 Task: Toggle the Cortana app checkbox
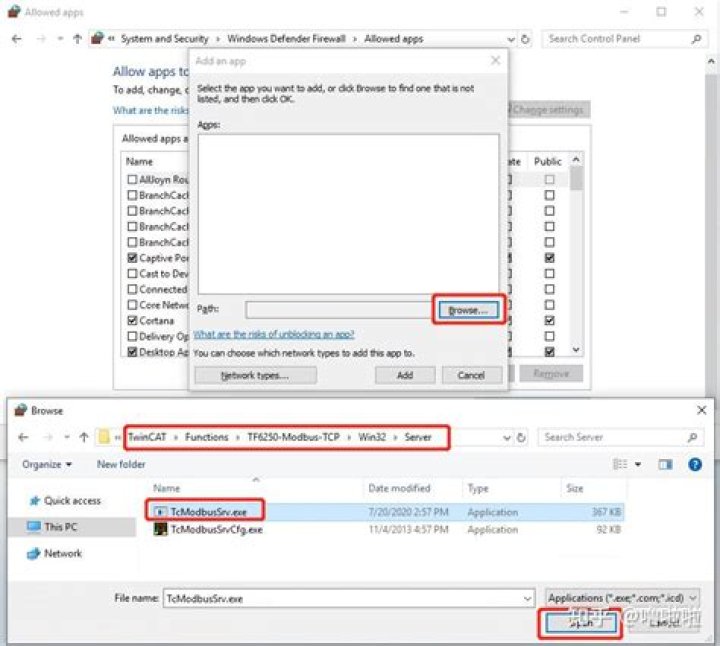pyautogui.click(x=133, y=321)
